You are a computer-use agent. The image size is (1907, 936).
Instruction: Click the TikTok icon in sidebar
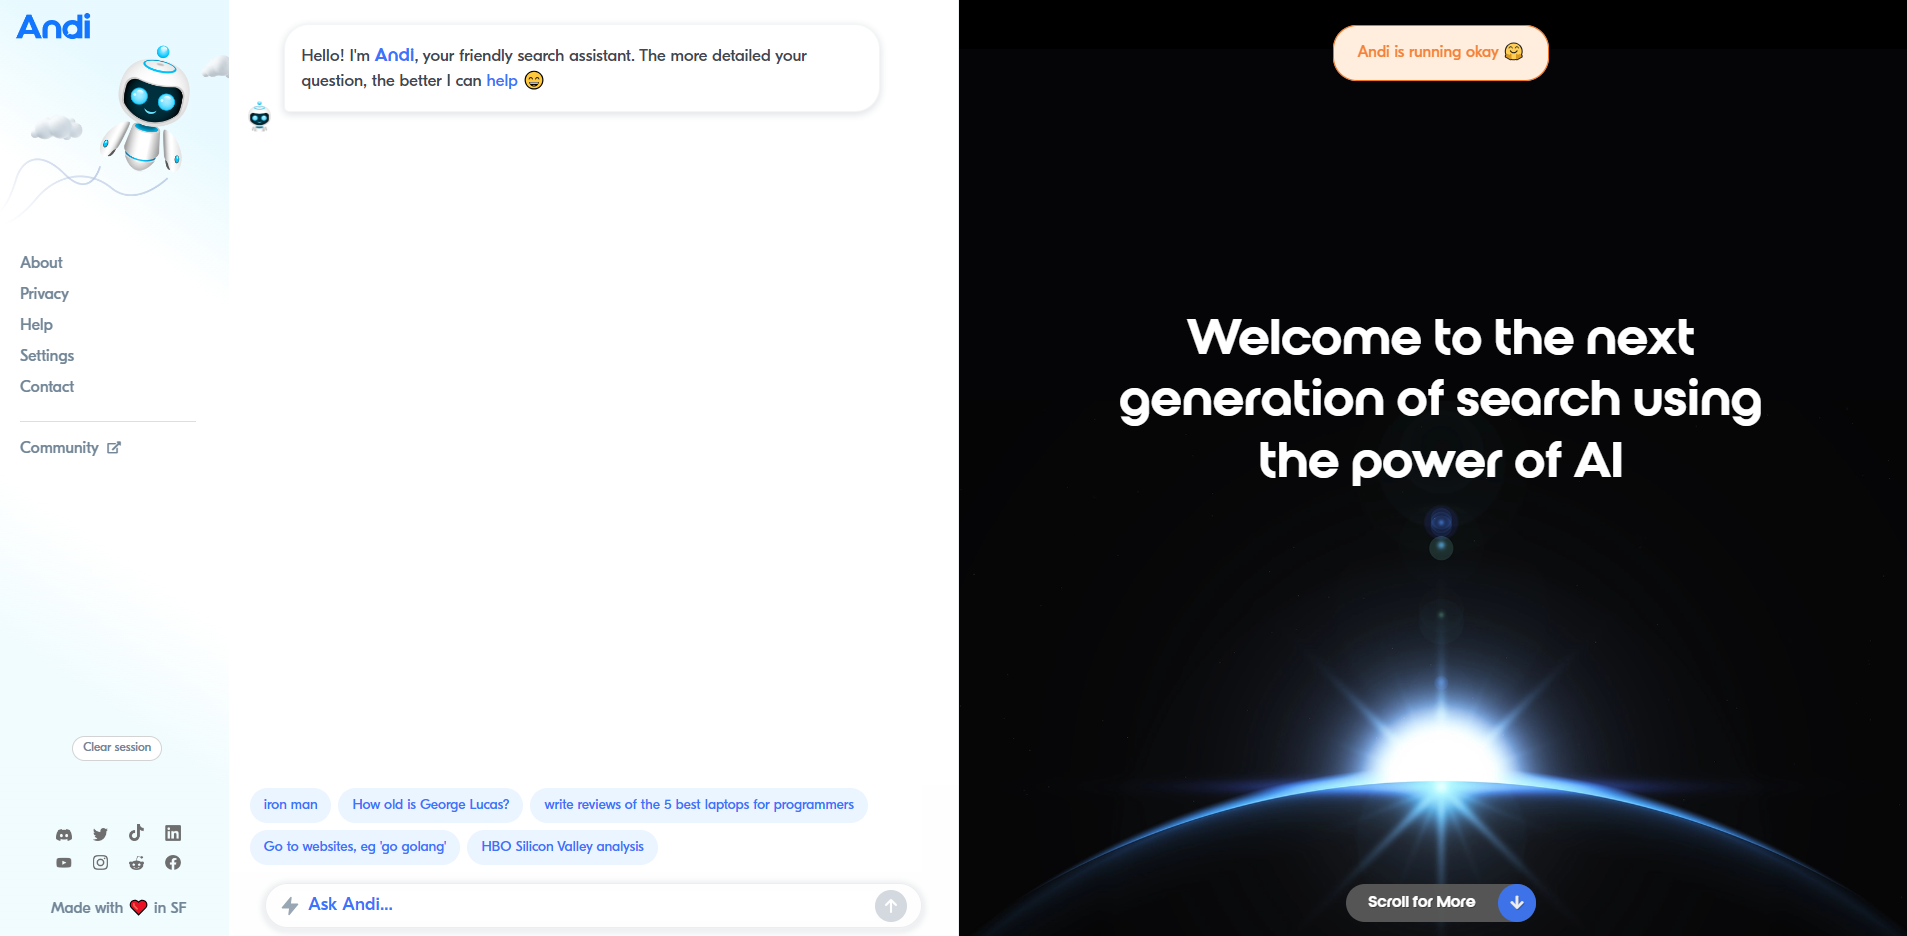coord(136,833)
